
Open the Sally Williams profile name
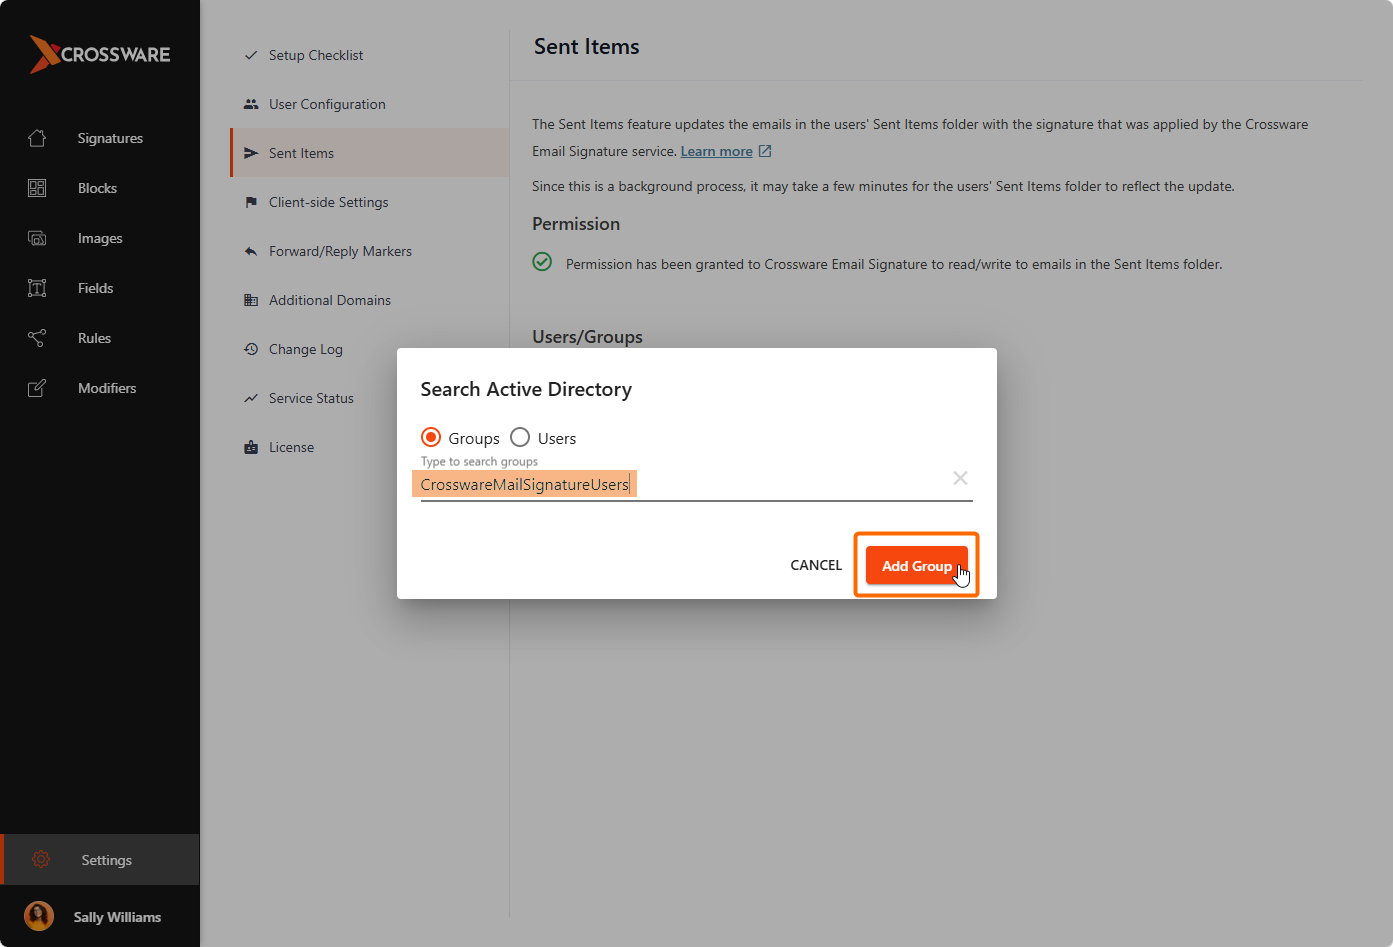coord(117,917)
